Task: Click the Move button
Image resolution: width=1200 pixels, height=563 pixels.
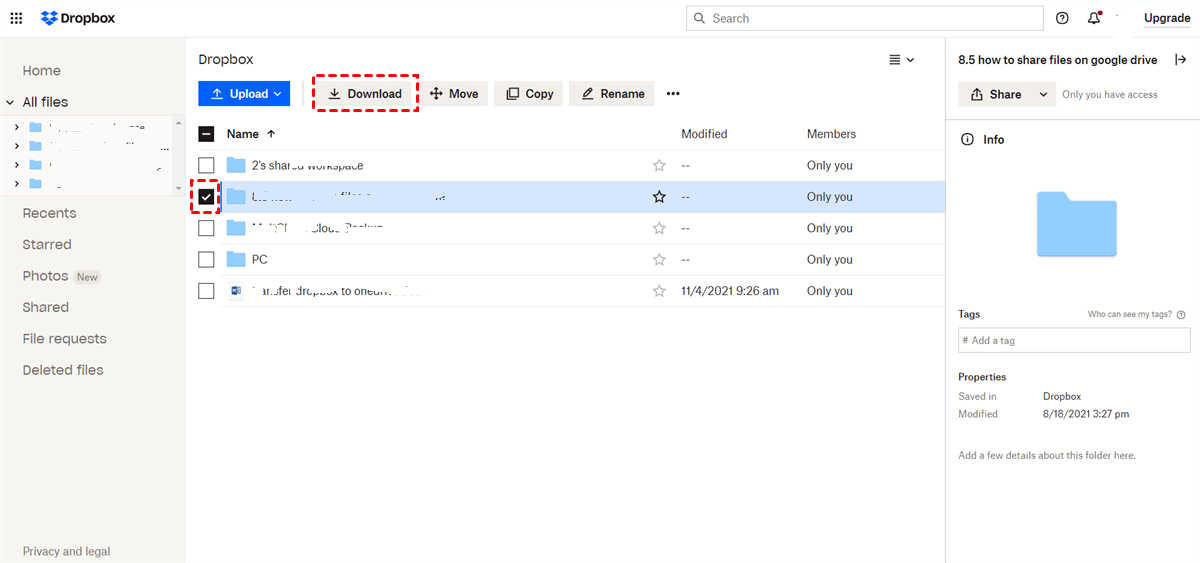Action: (x=454, y=94)
